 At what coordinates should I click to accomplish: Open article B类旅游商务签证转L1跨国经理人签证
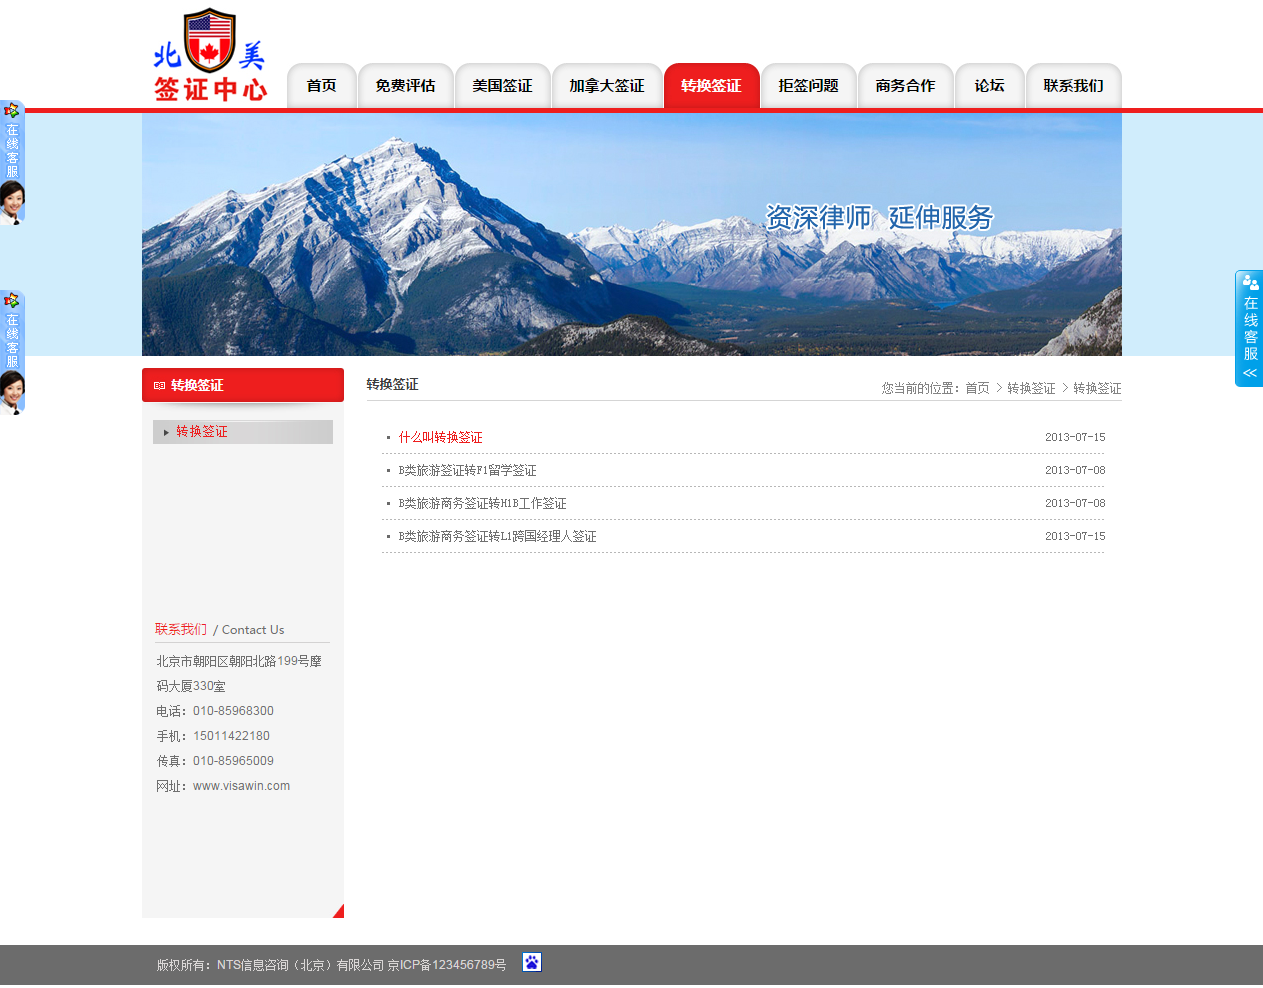click(497, 537)
